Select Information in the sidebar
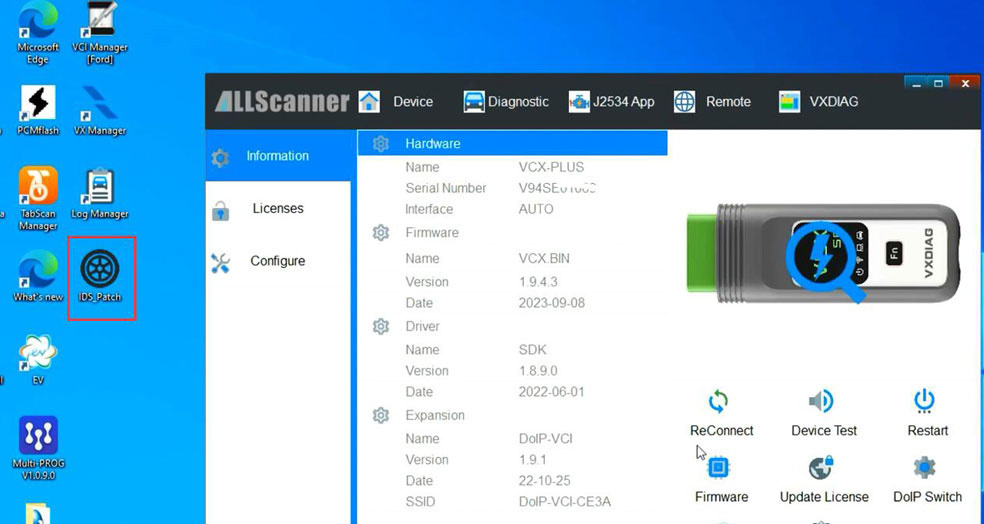 [x=277, y=156]
